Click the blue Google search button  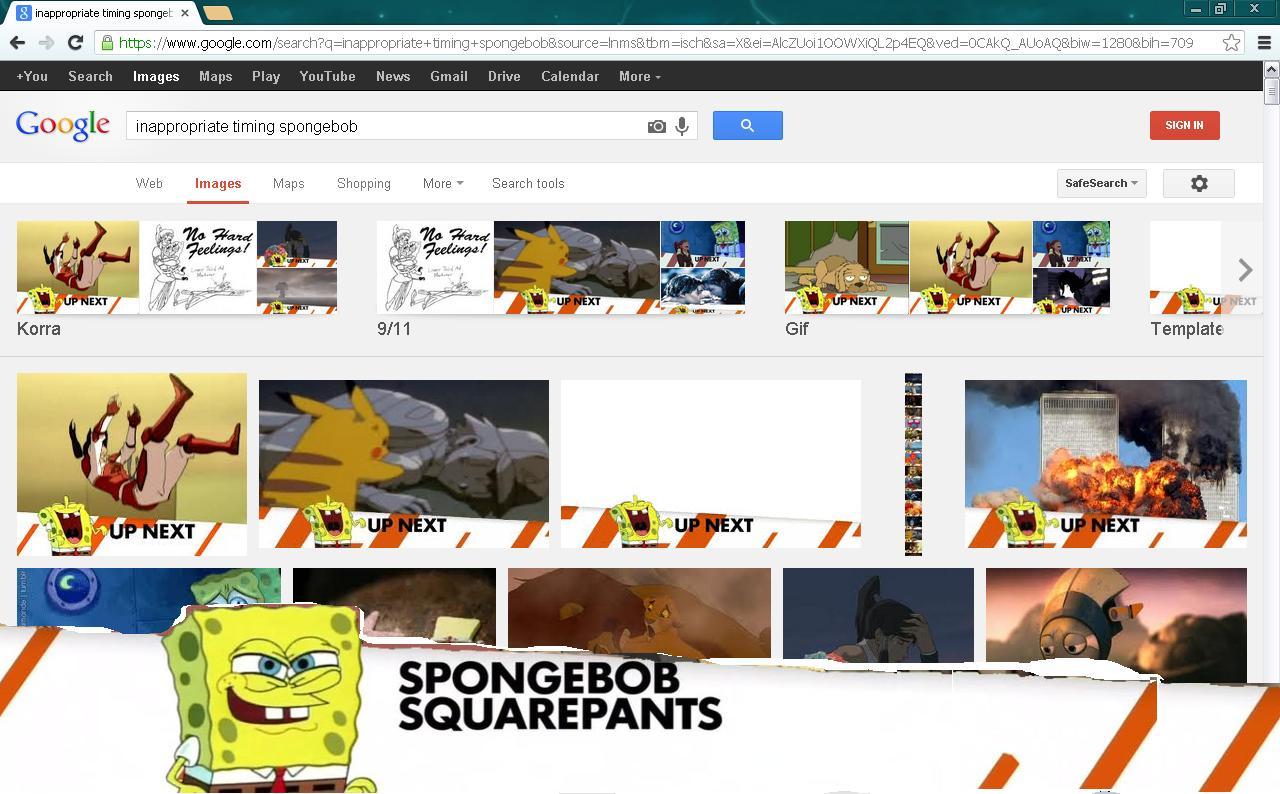[747, 125]
